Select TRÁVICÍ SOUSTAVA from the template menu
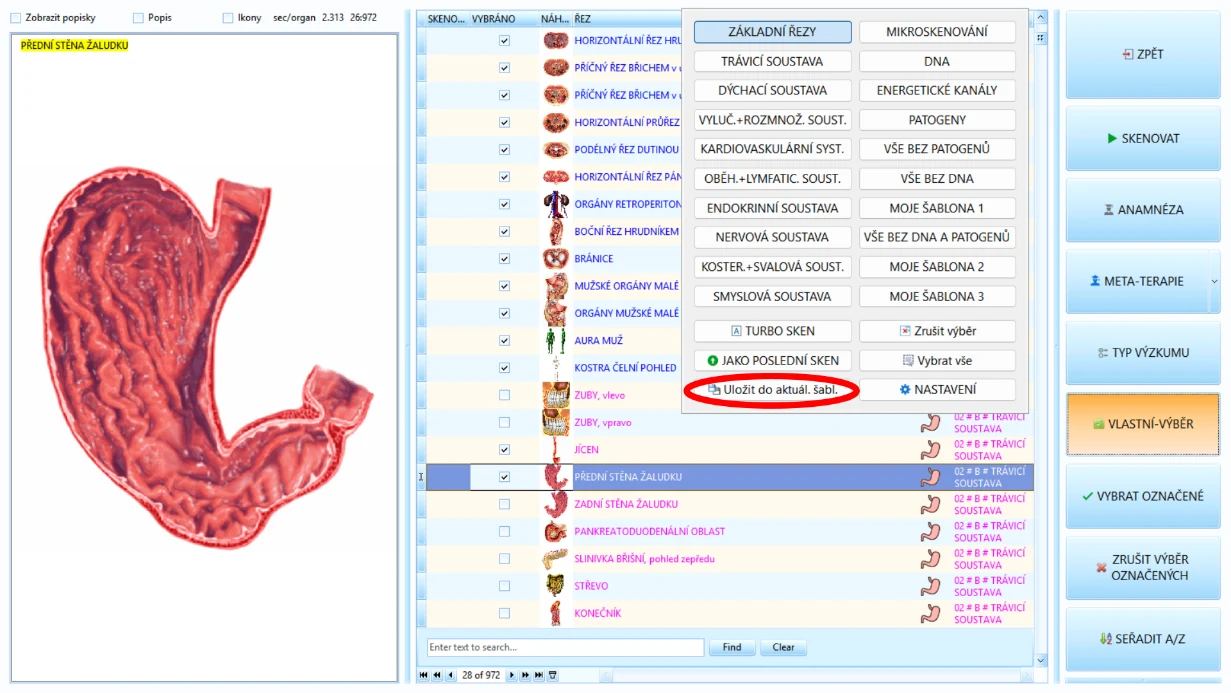Image resolution: width=1231 pixels, height=693 pixels. pyautogui.click(x=772, y=61)
